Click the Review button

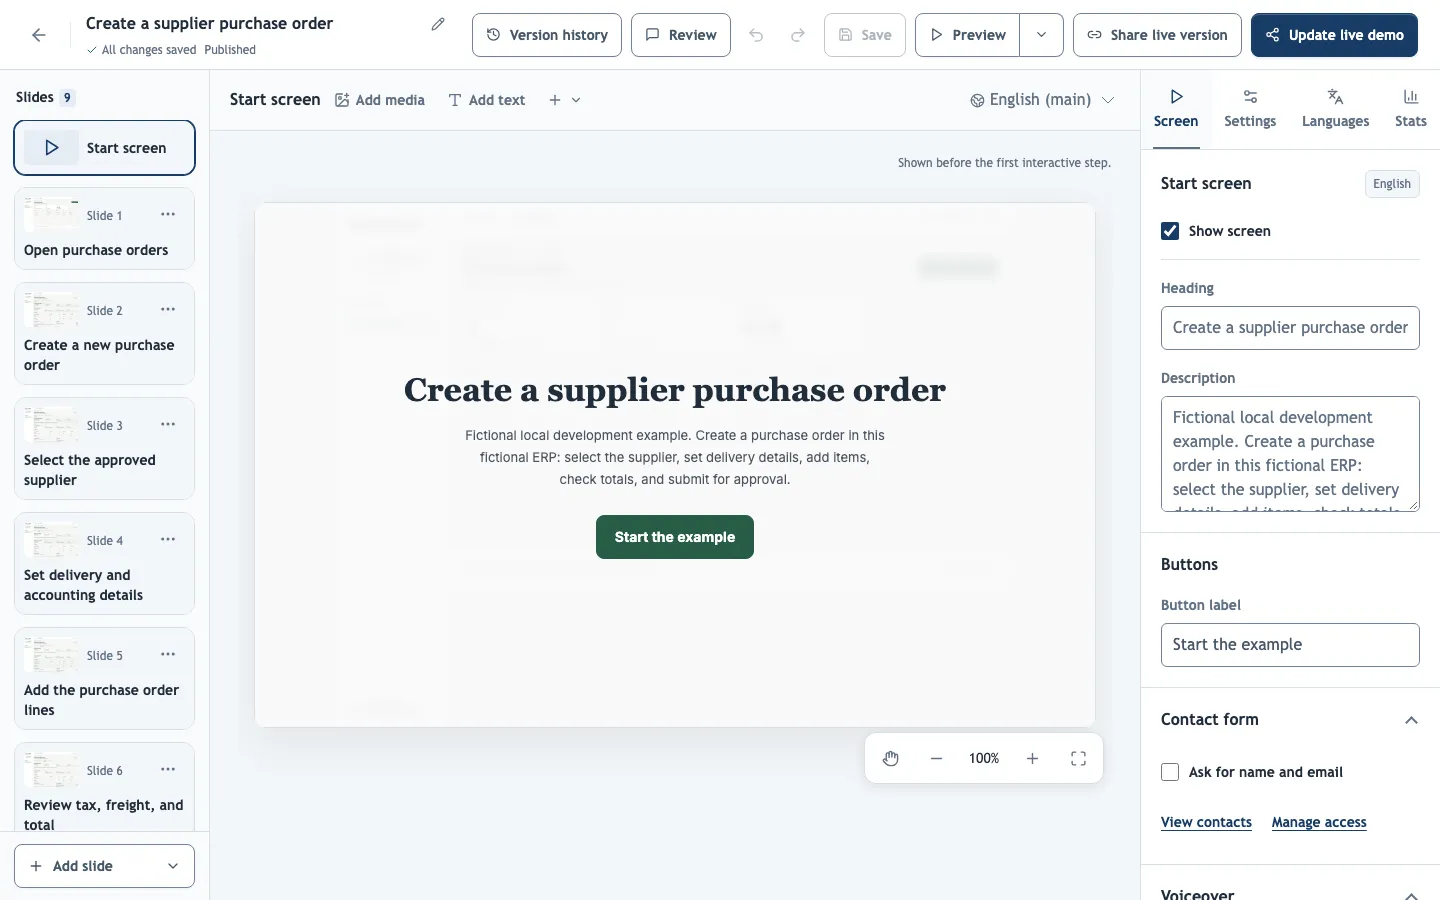click(681, 35)
